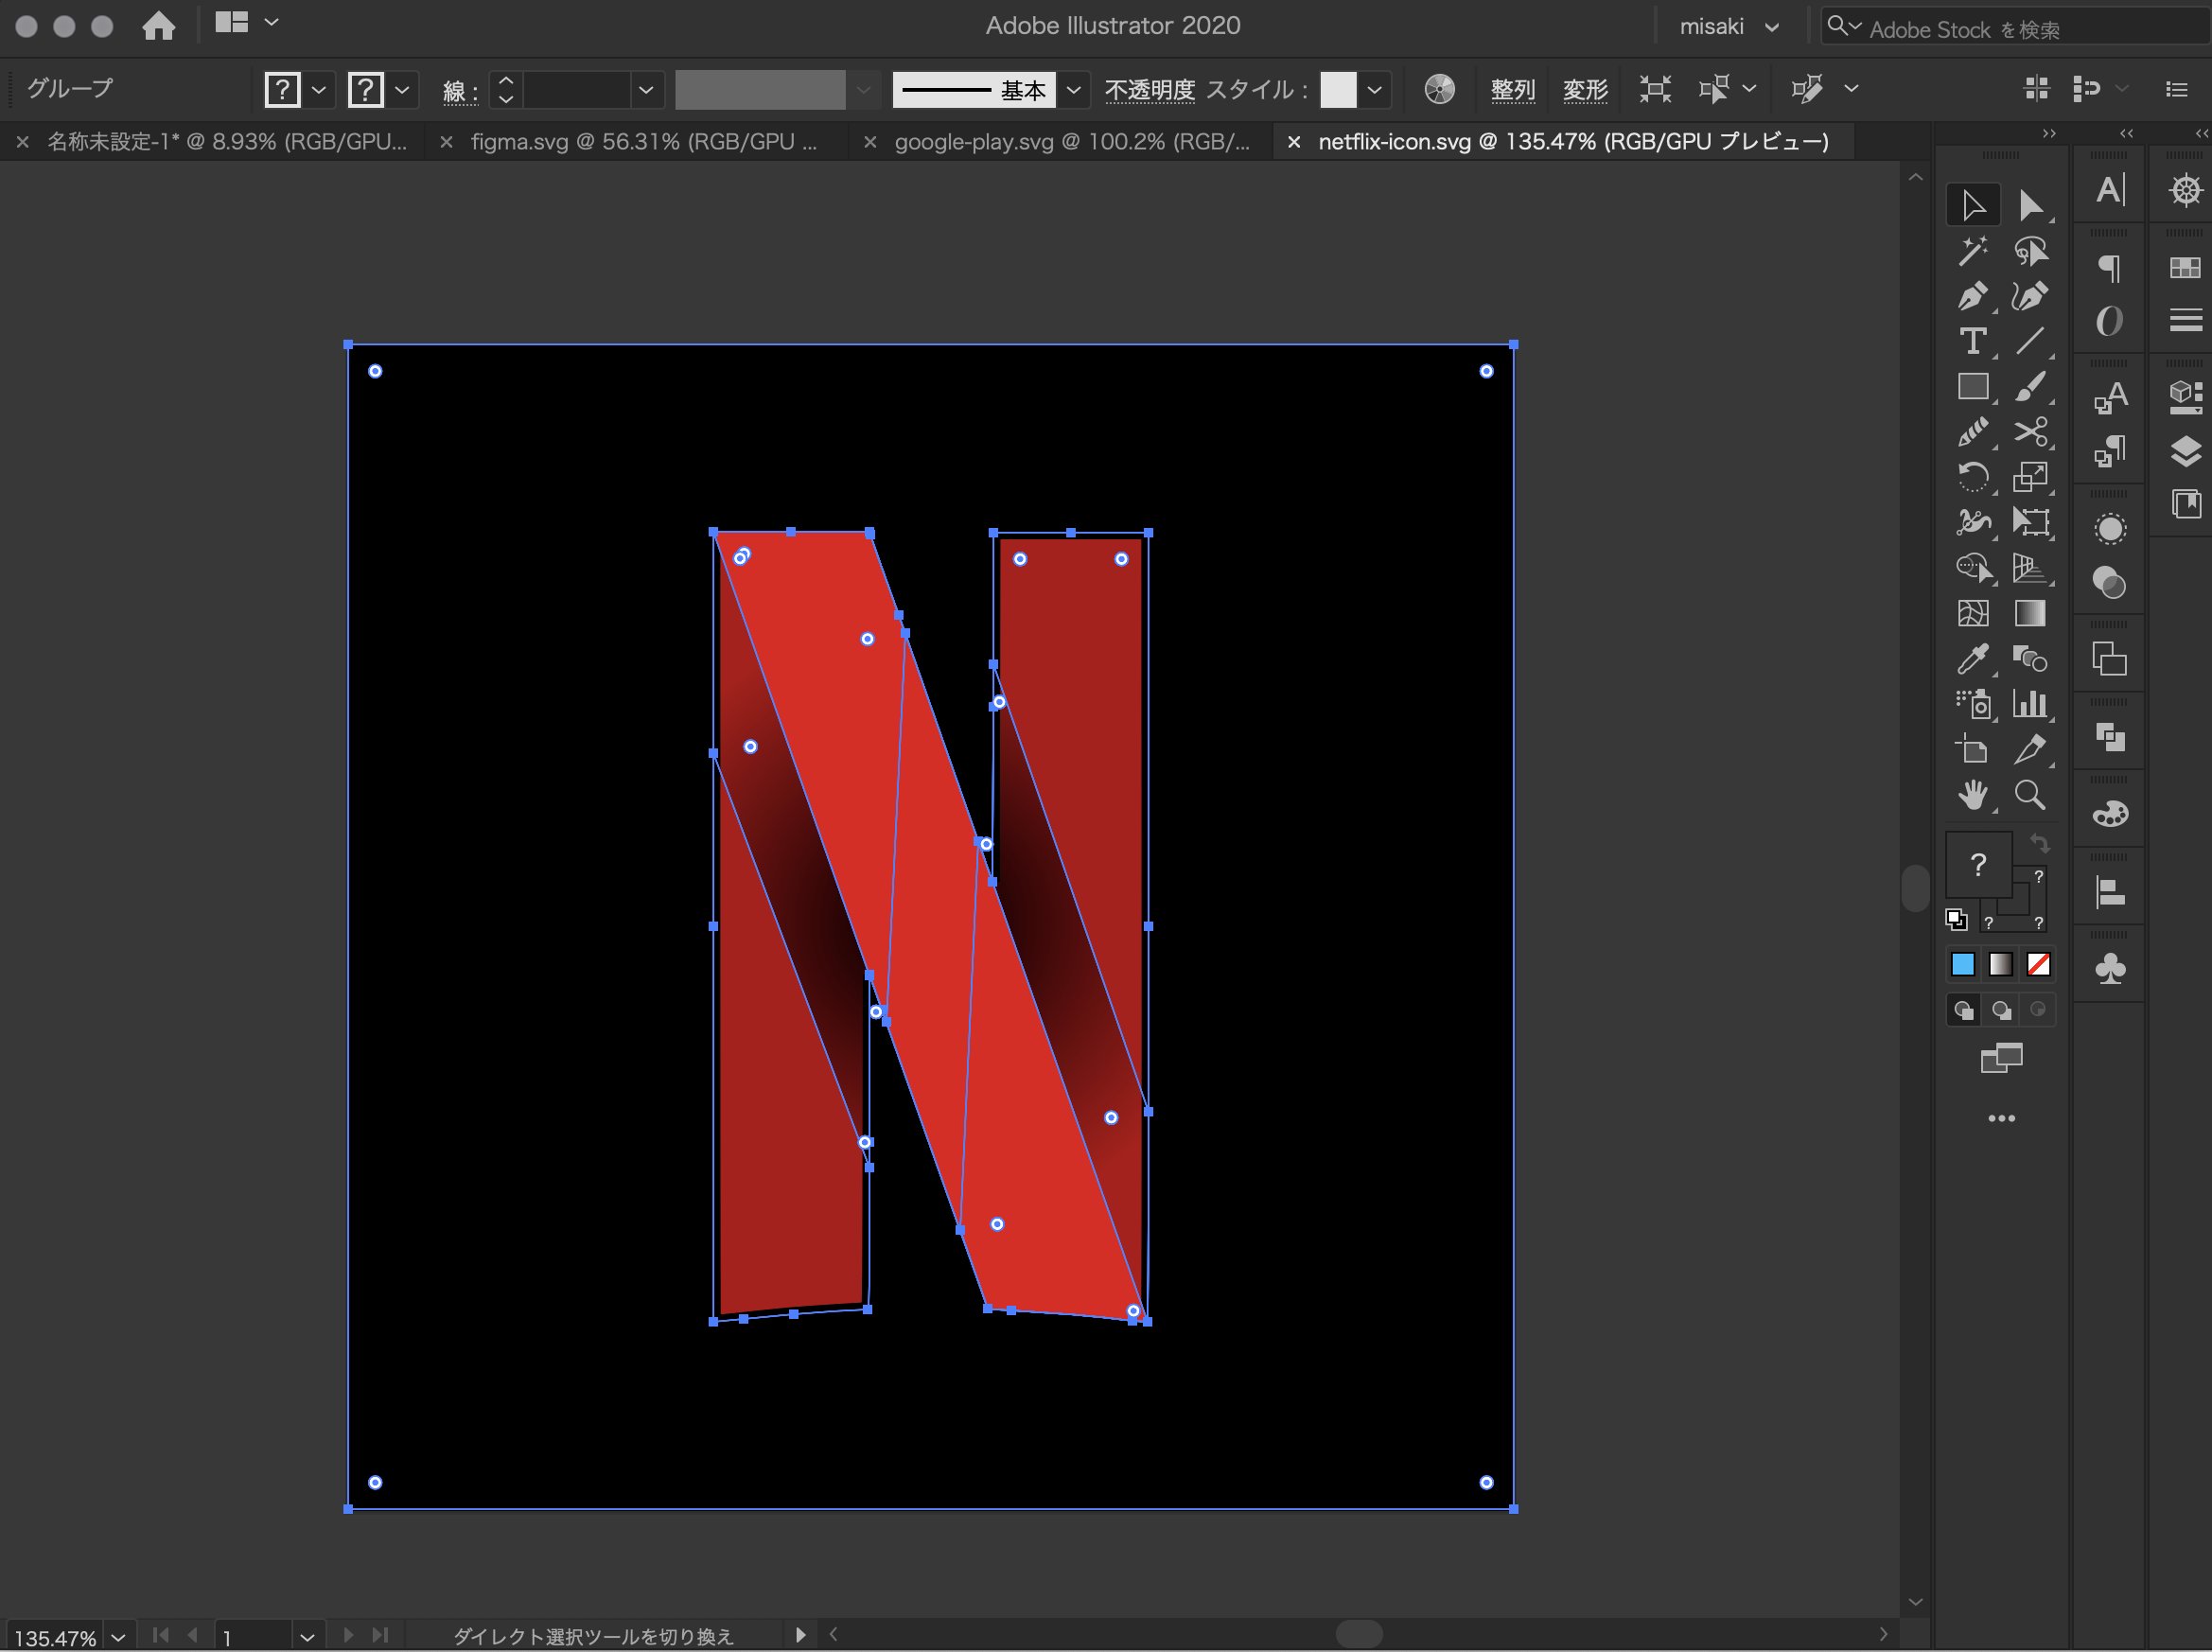Image resolution: width=2212 pixels, height=1652 pixels.
Task: Open the zoom level dropdown at bottom
Action: (x=118, y=1637)
